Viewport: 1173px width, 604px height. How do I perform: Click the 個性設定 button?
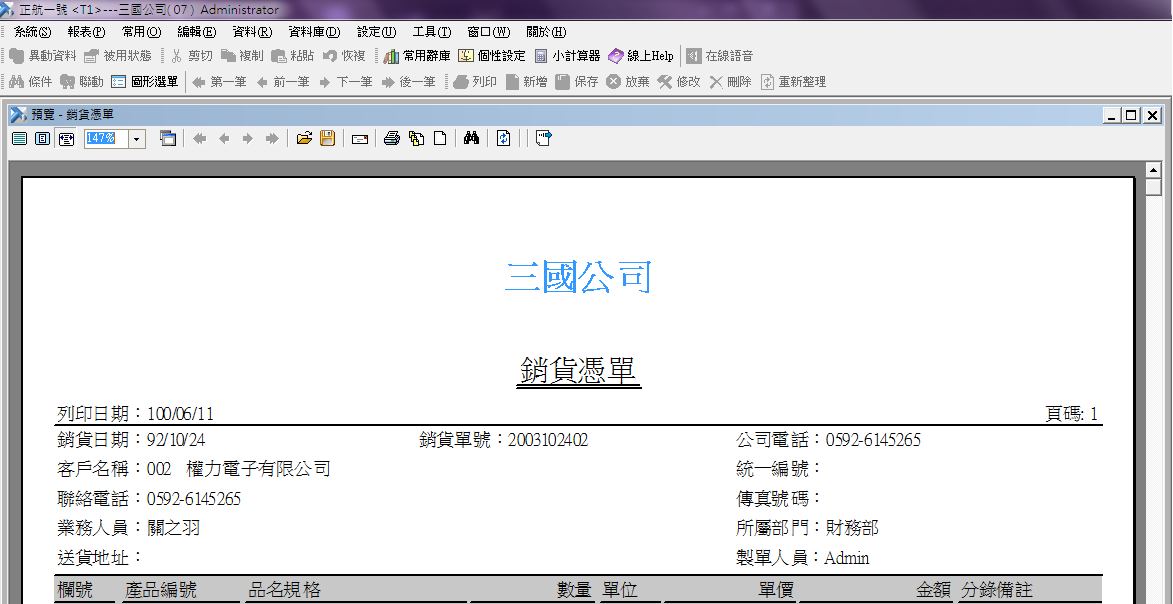tap(492, 56)
